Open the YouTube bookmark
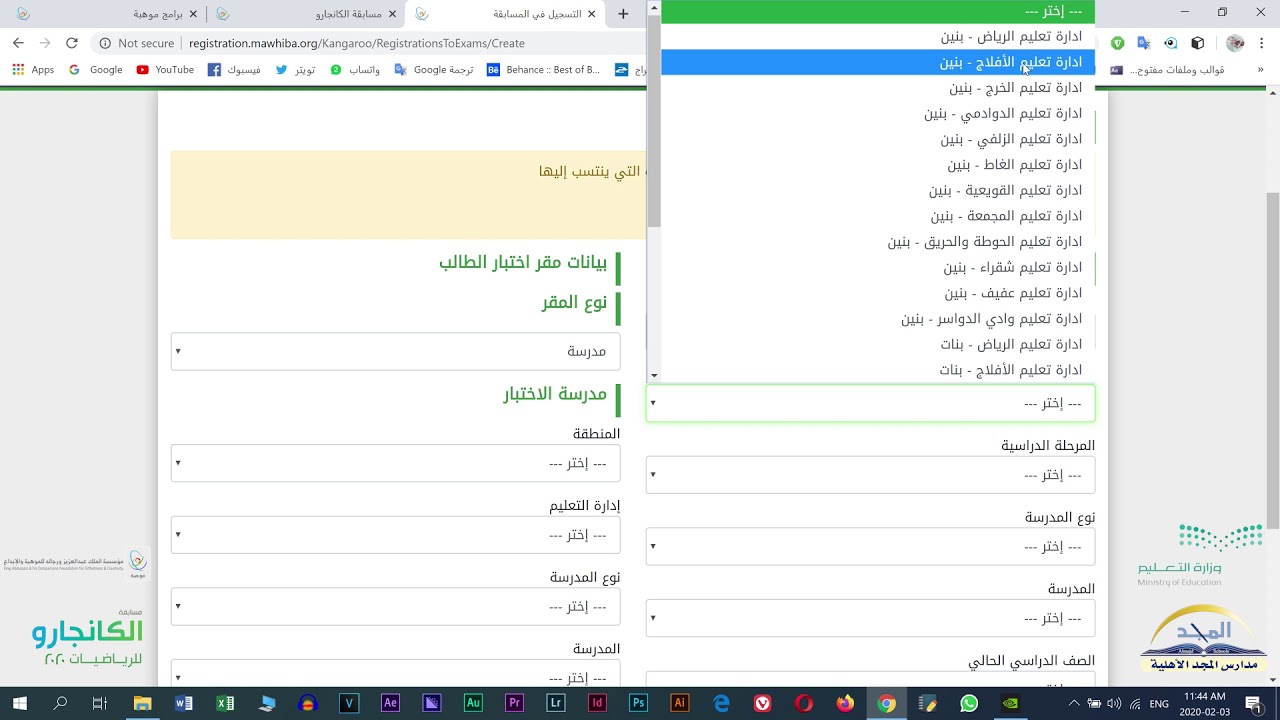The image size is (1280, 720). pos(165,70)
